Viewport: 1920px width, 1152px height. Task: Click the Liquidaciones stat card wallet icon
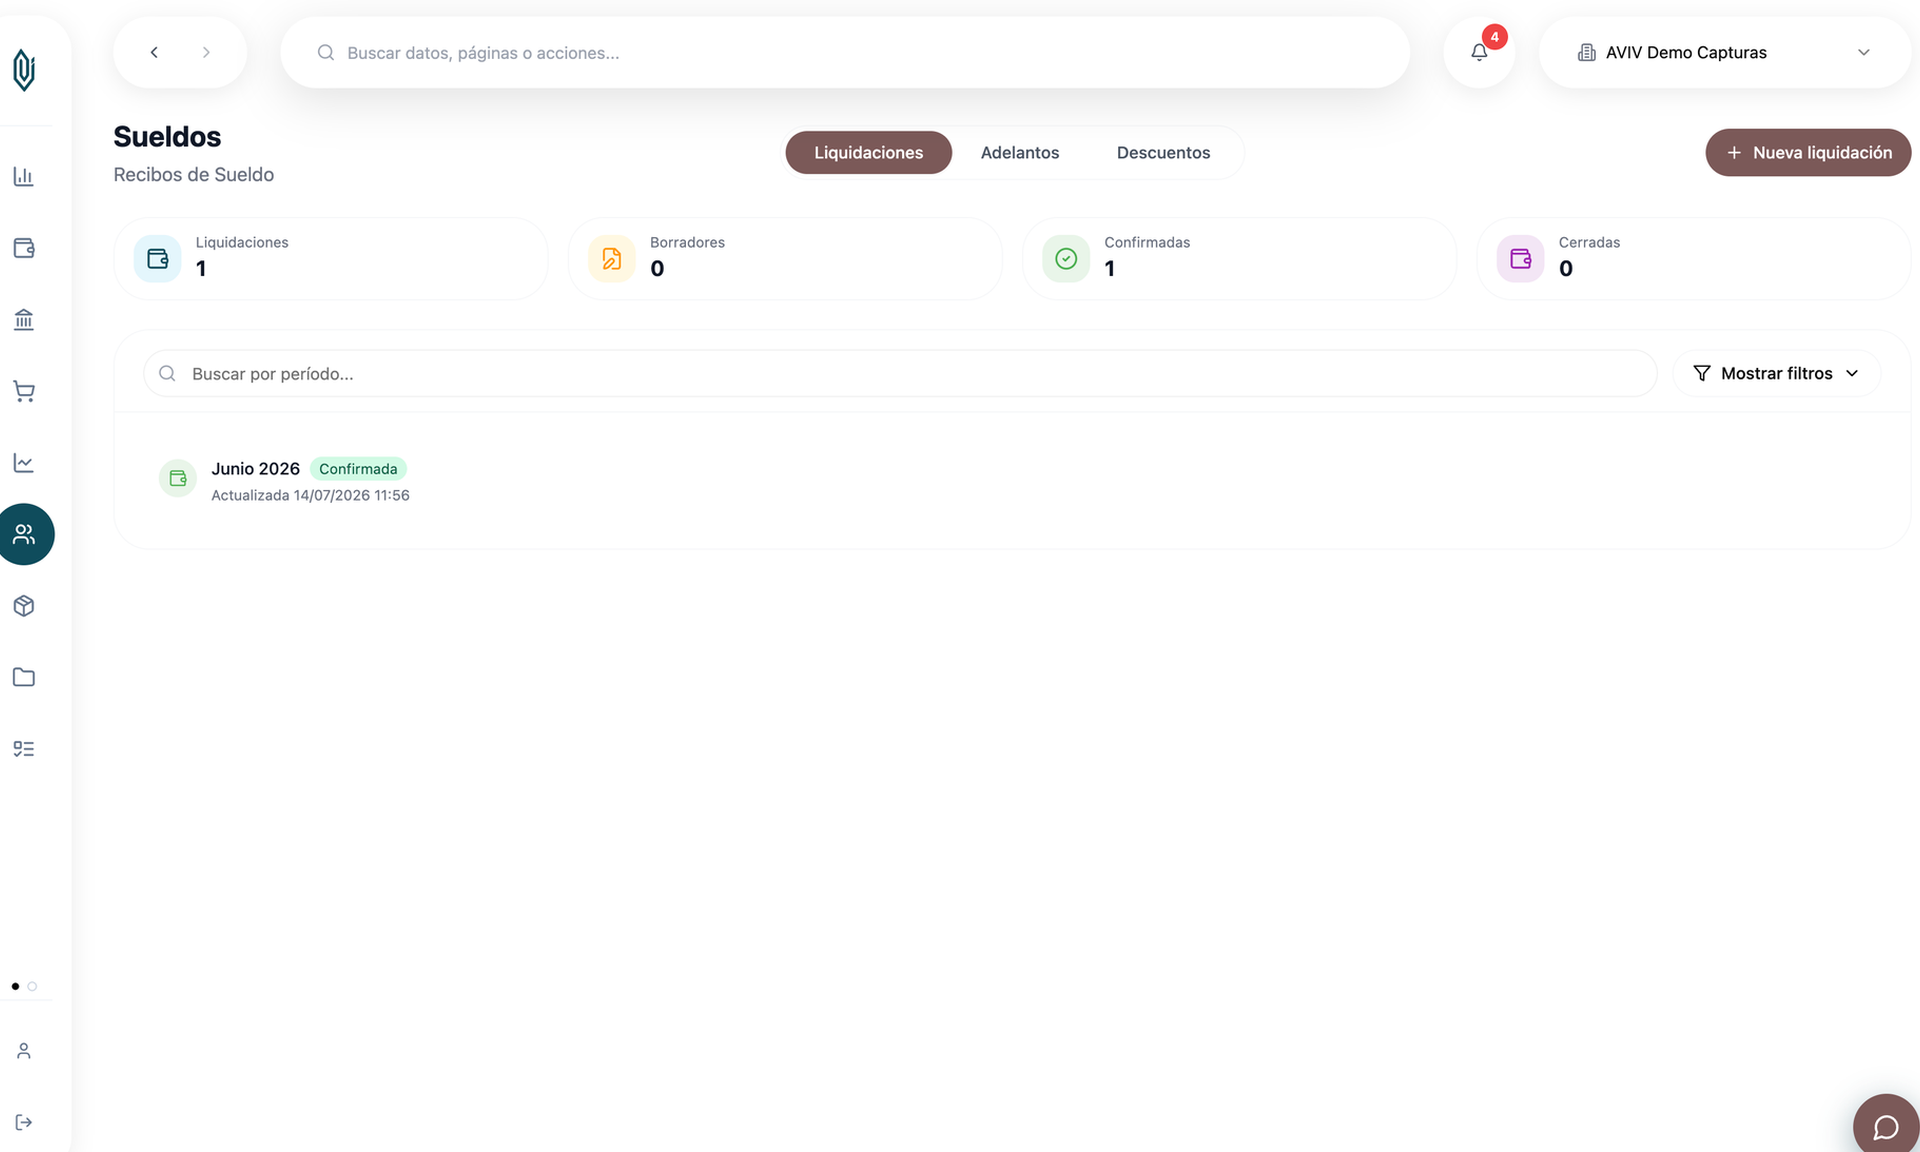pos(158,259)
